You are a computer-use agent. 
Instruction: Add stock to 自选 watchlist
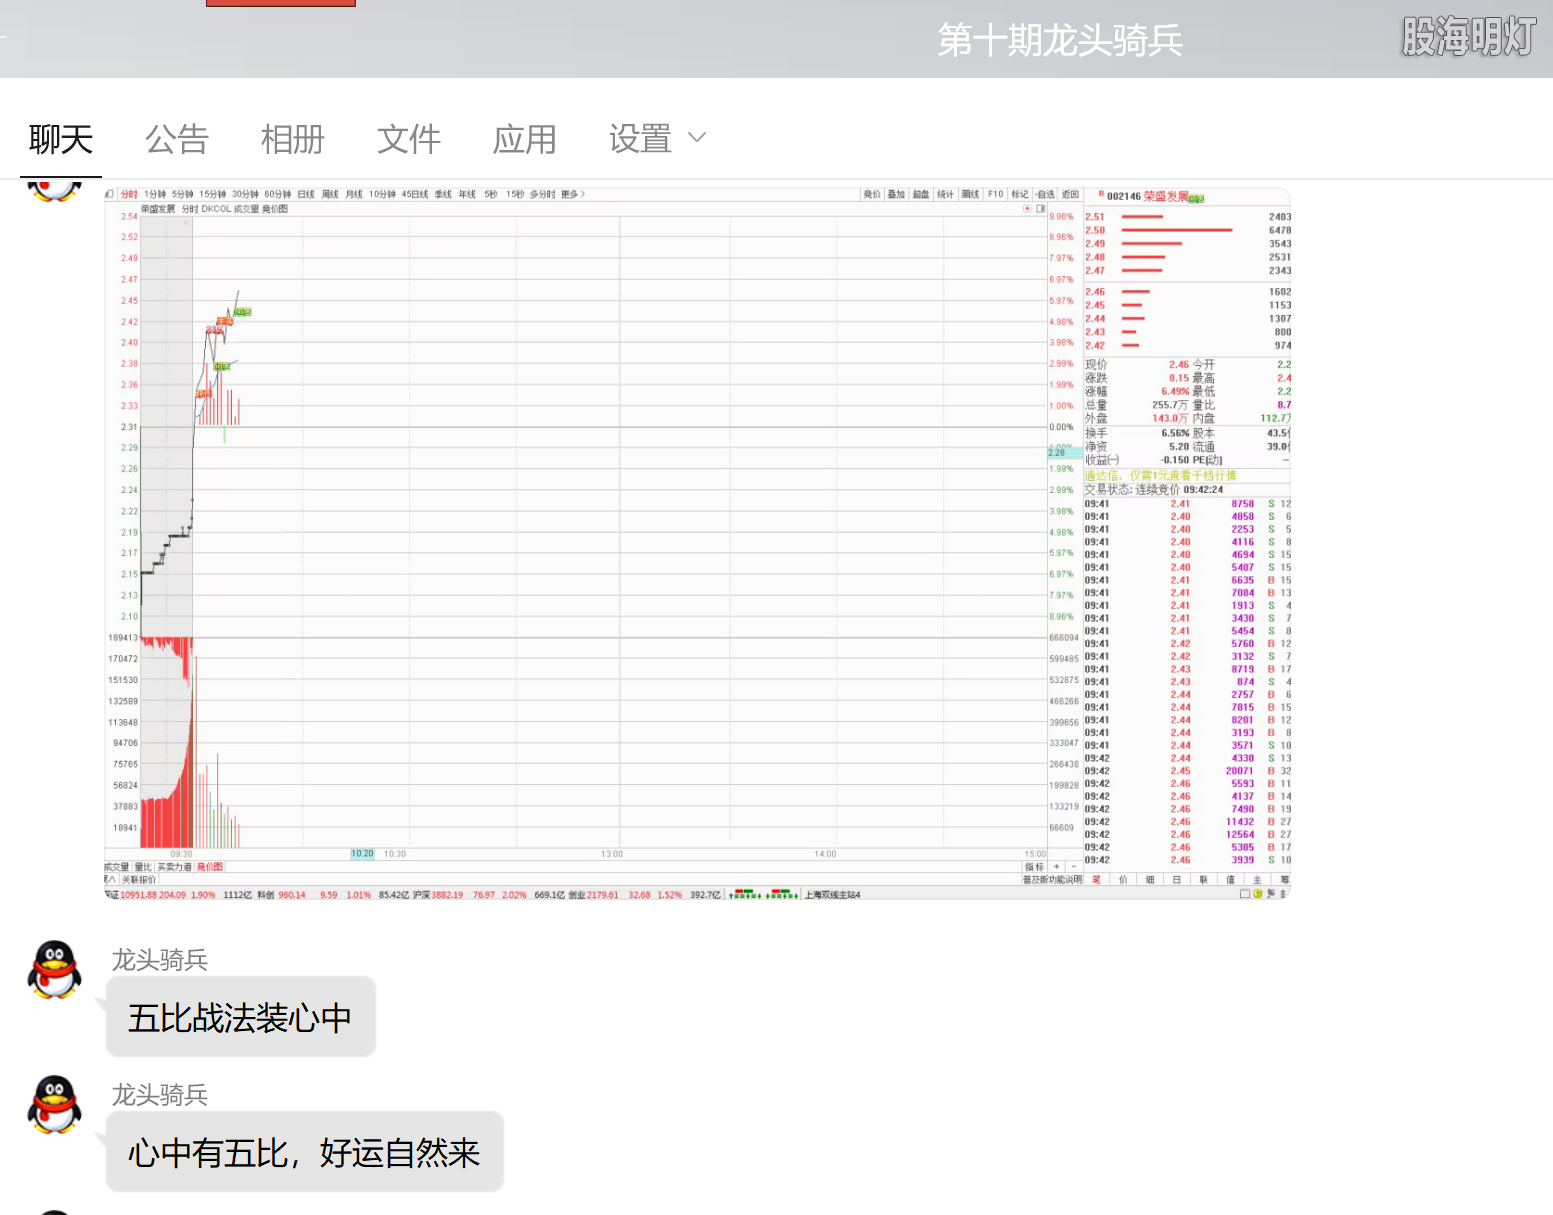click(x=1045, y=194)
